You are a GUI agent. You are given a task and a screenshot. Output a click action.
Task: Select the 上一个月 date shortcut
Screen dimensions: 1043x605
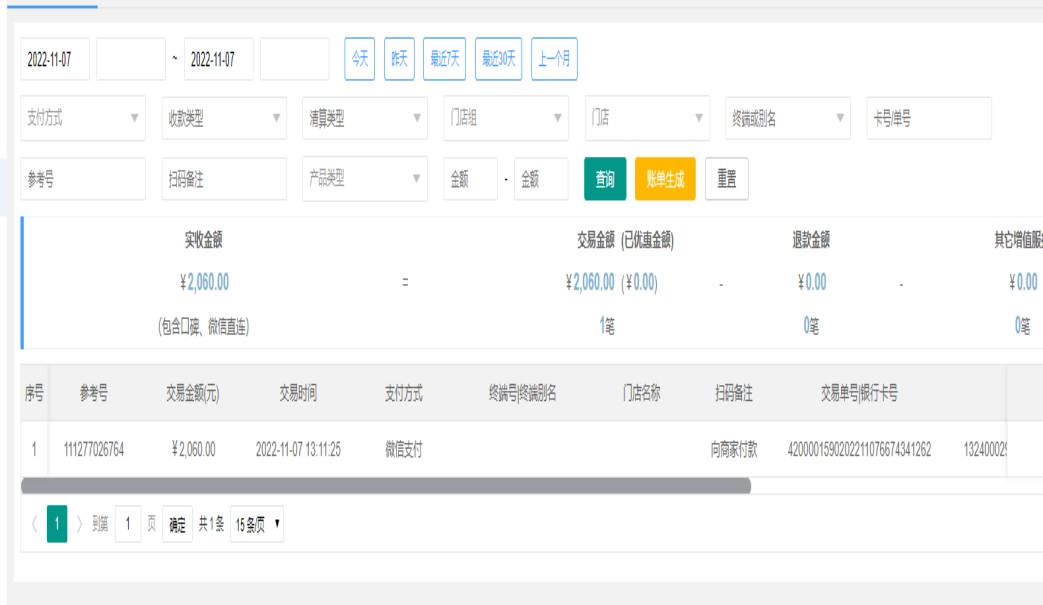point(554,59)
